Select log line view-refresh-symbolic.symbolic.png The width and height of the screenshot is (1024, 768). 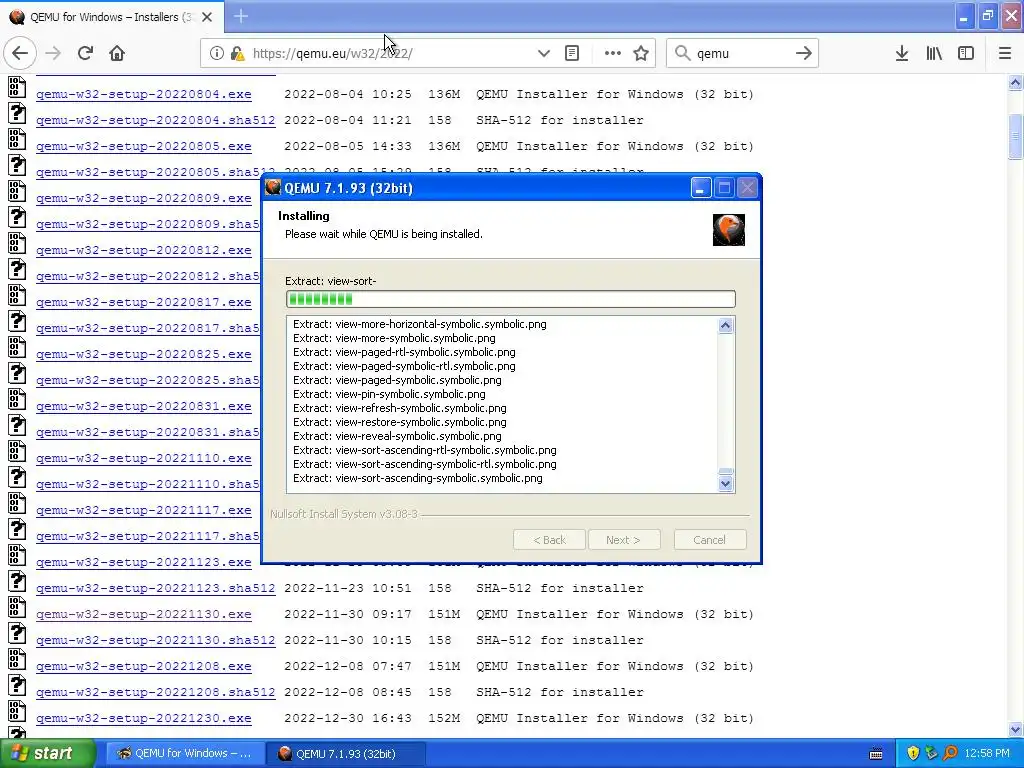coord(400,408)
